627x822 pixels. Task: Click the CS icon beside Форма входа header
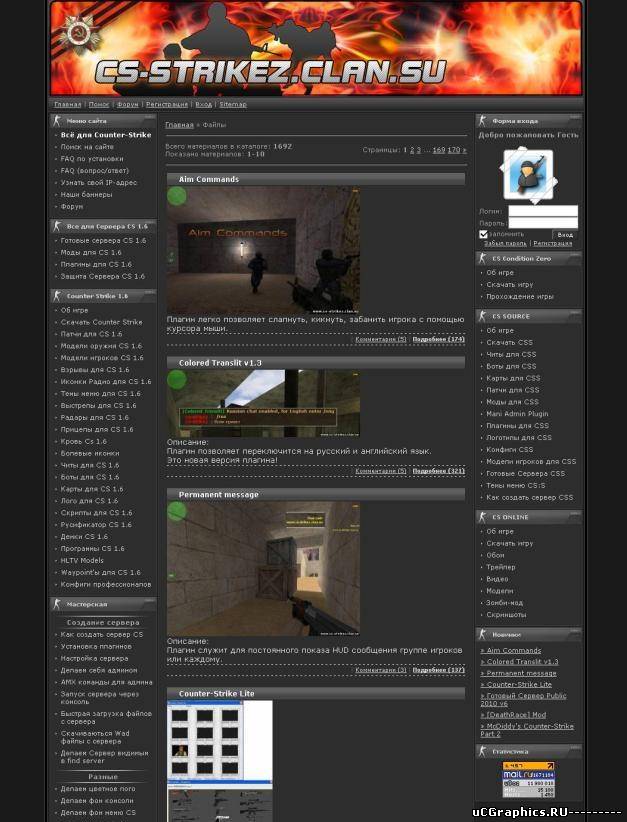pos(482,121)
